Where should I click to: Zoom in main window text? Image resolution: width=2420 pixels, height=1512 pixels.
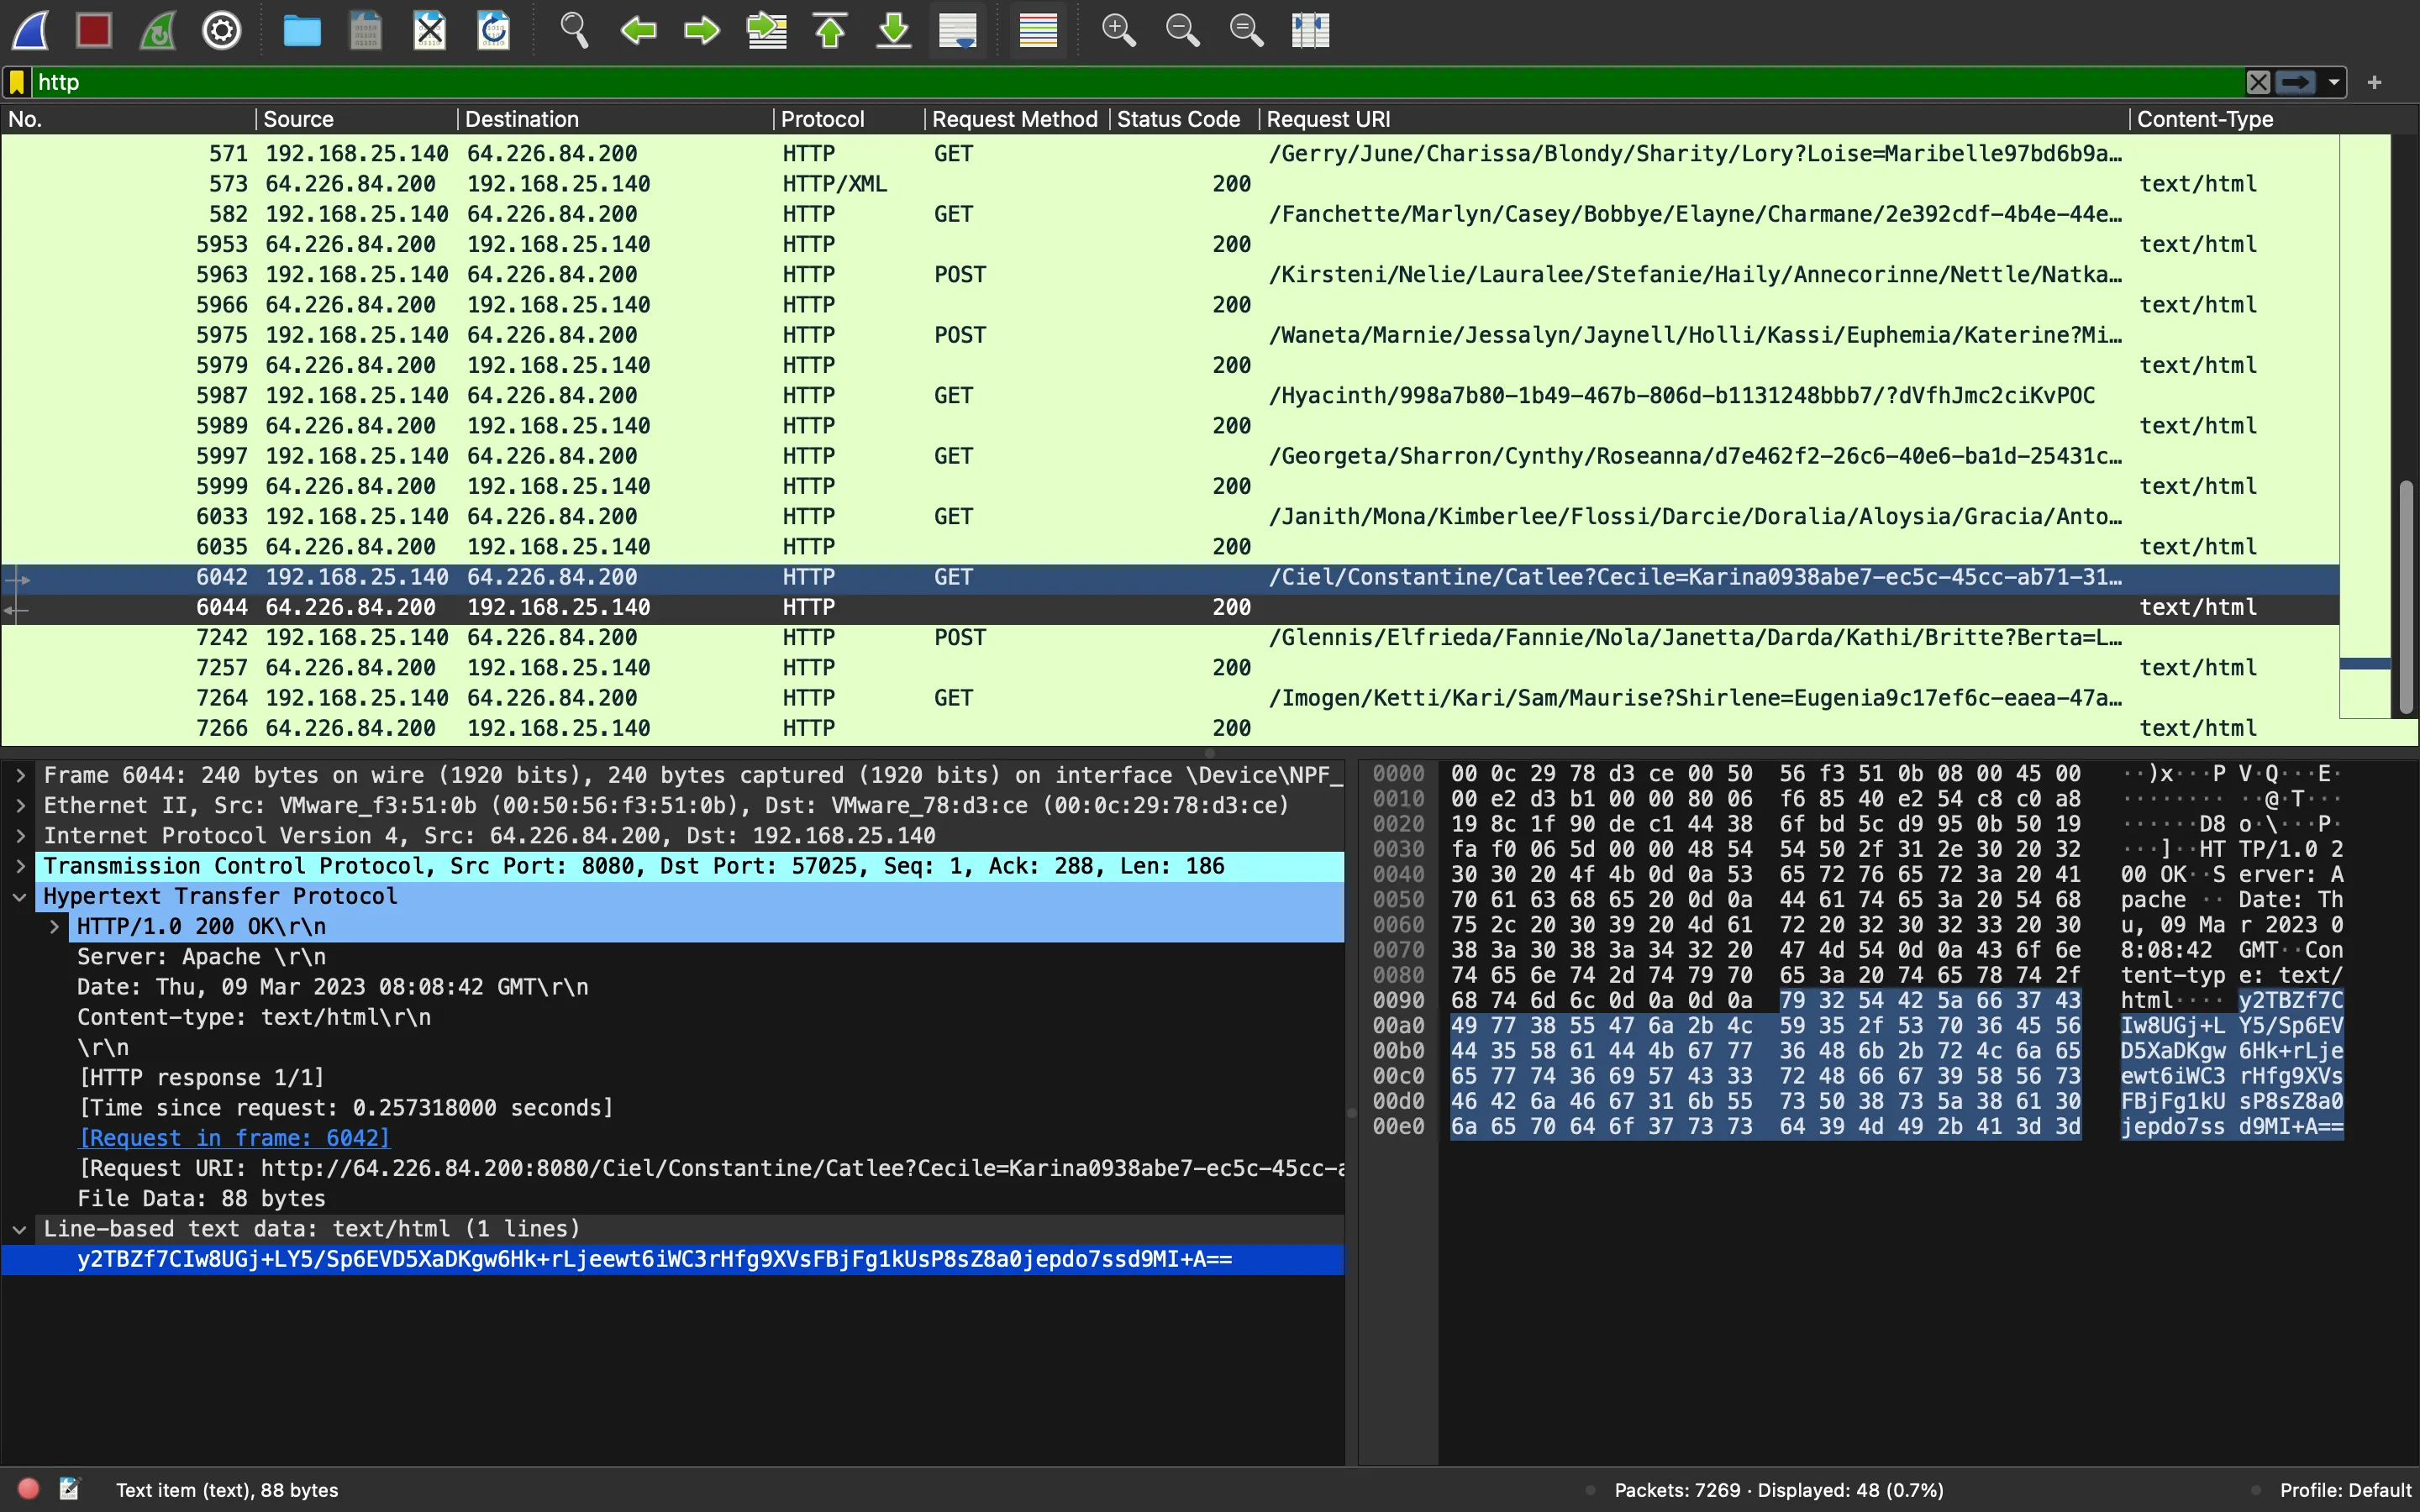tap(1118, 30)
